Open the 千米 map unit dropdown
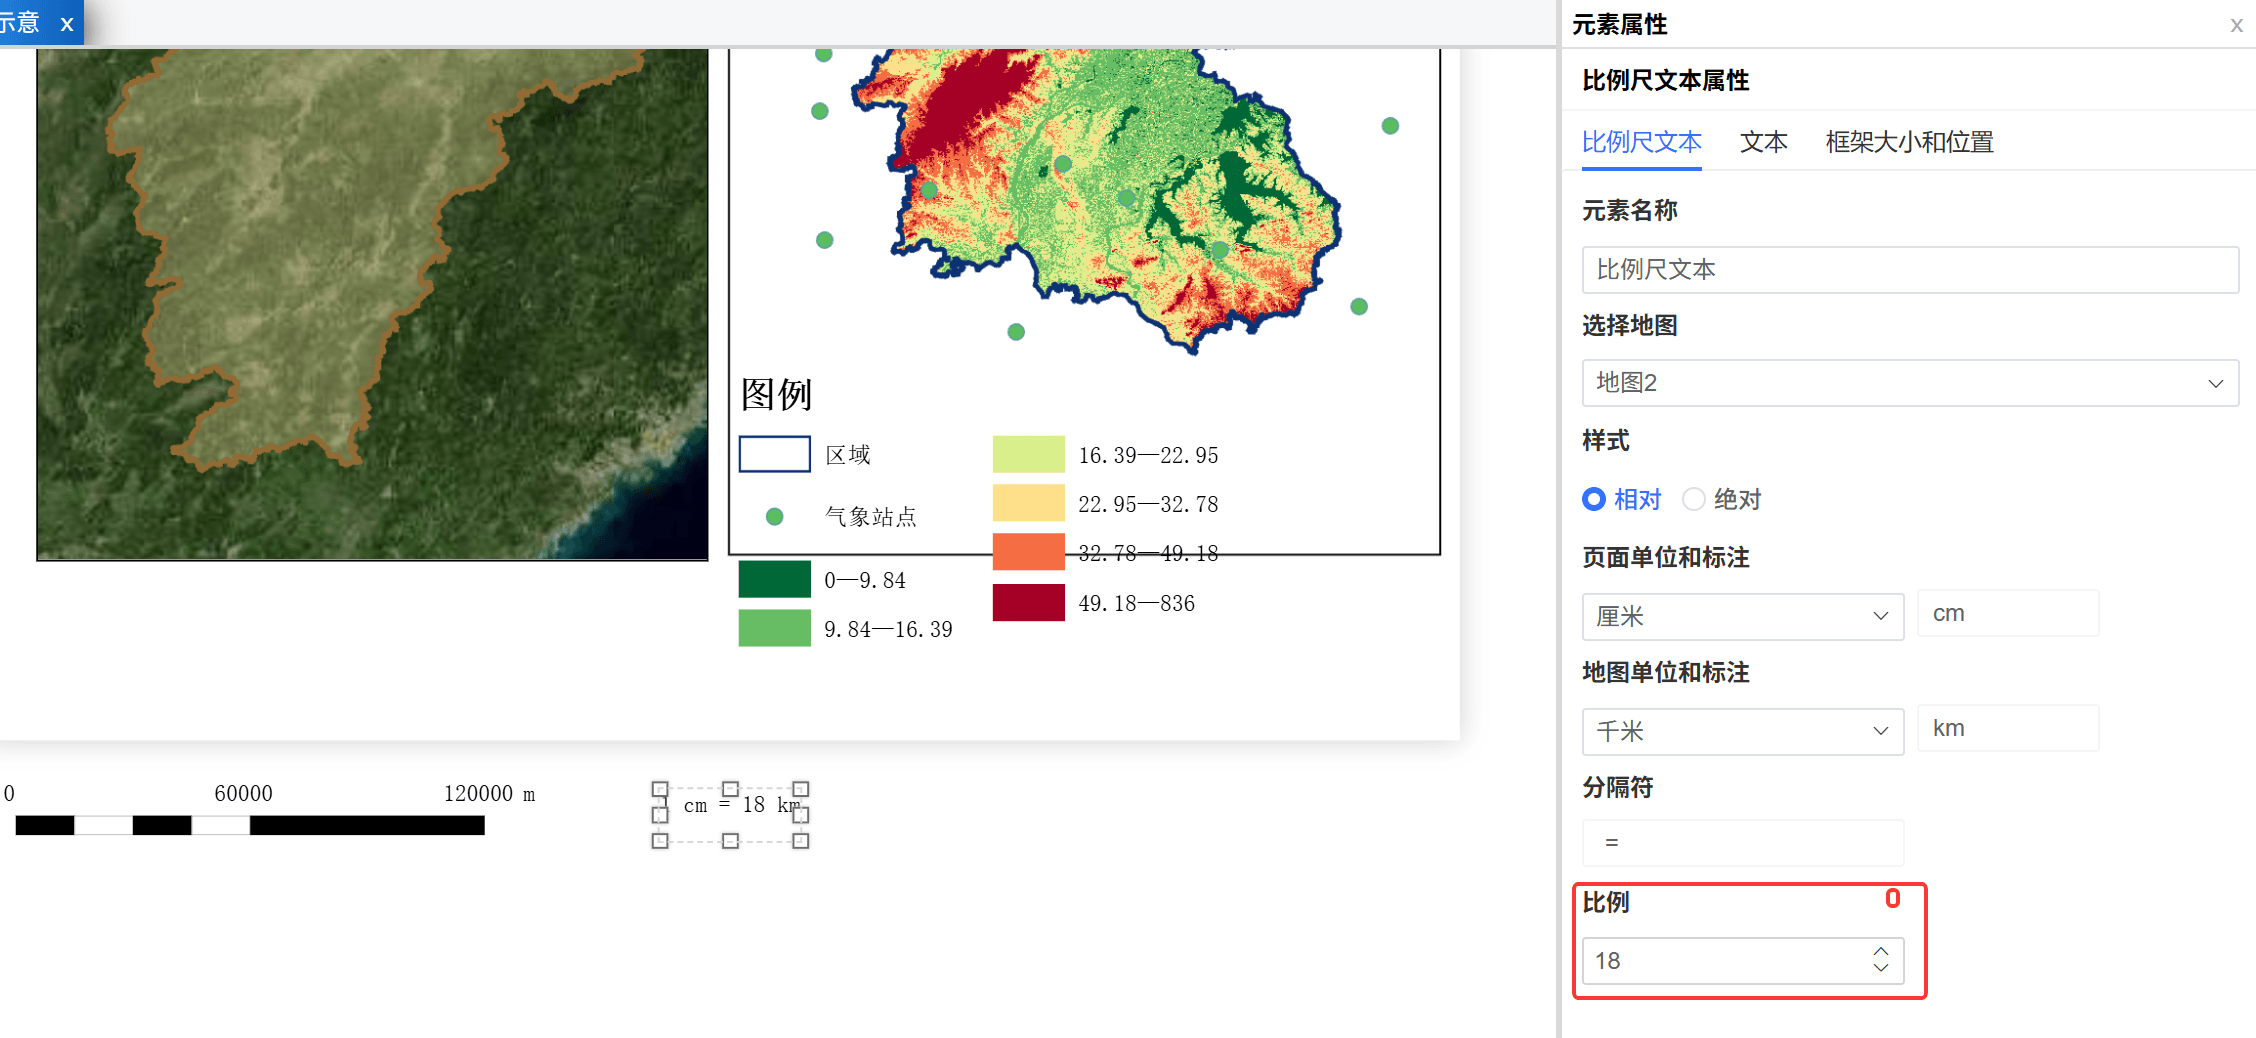 [x=1742, y=731]
